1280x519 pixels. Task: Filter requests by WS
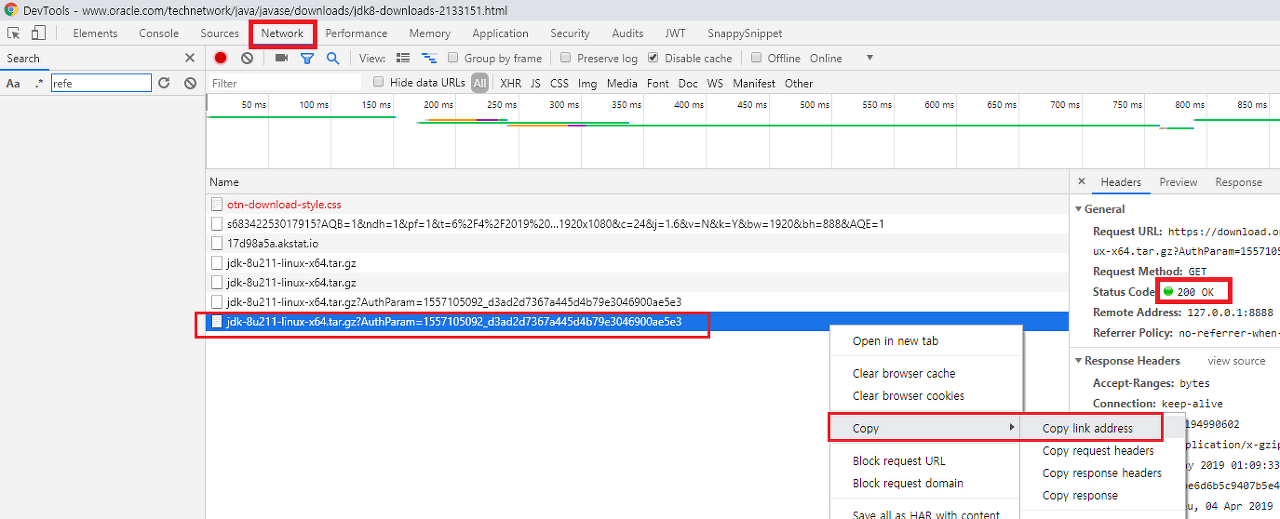click(715, 83)
